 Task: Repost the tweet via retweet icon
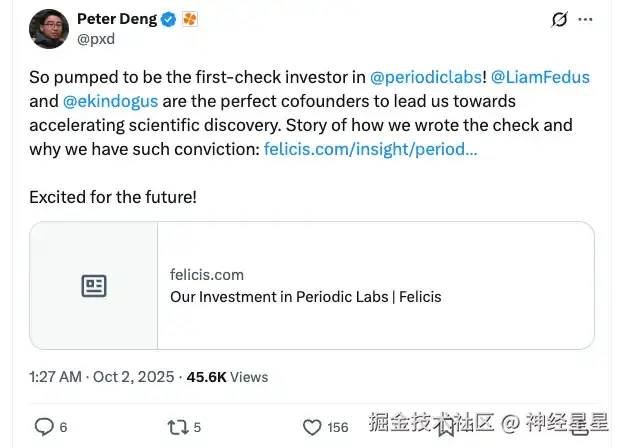pyautogui.click(x=176, y=427)
